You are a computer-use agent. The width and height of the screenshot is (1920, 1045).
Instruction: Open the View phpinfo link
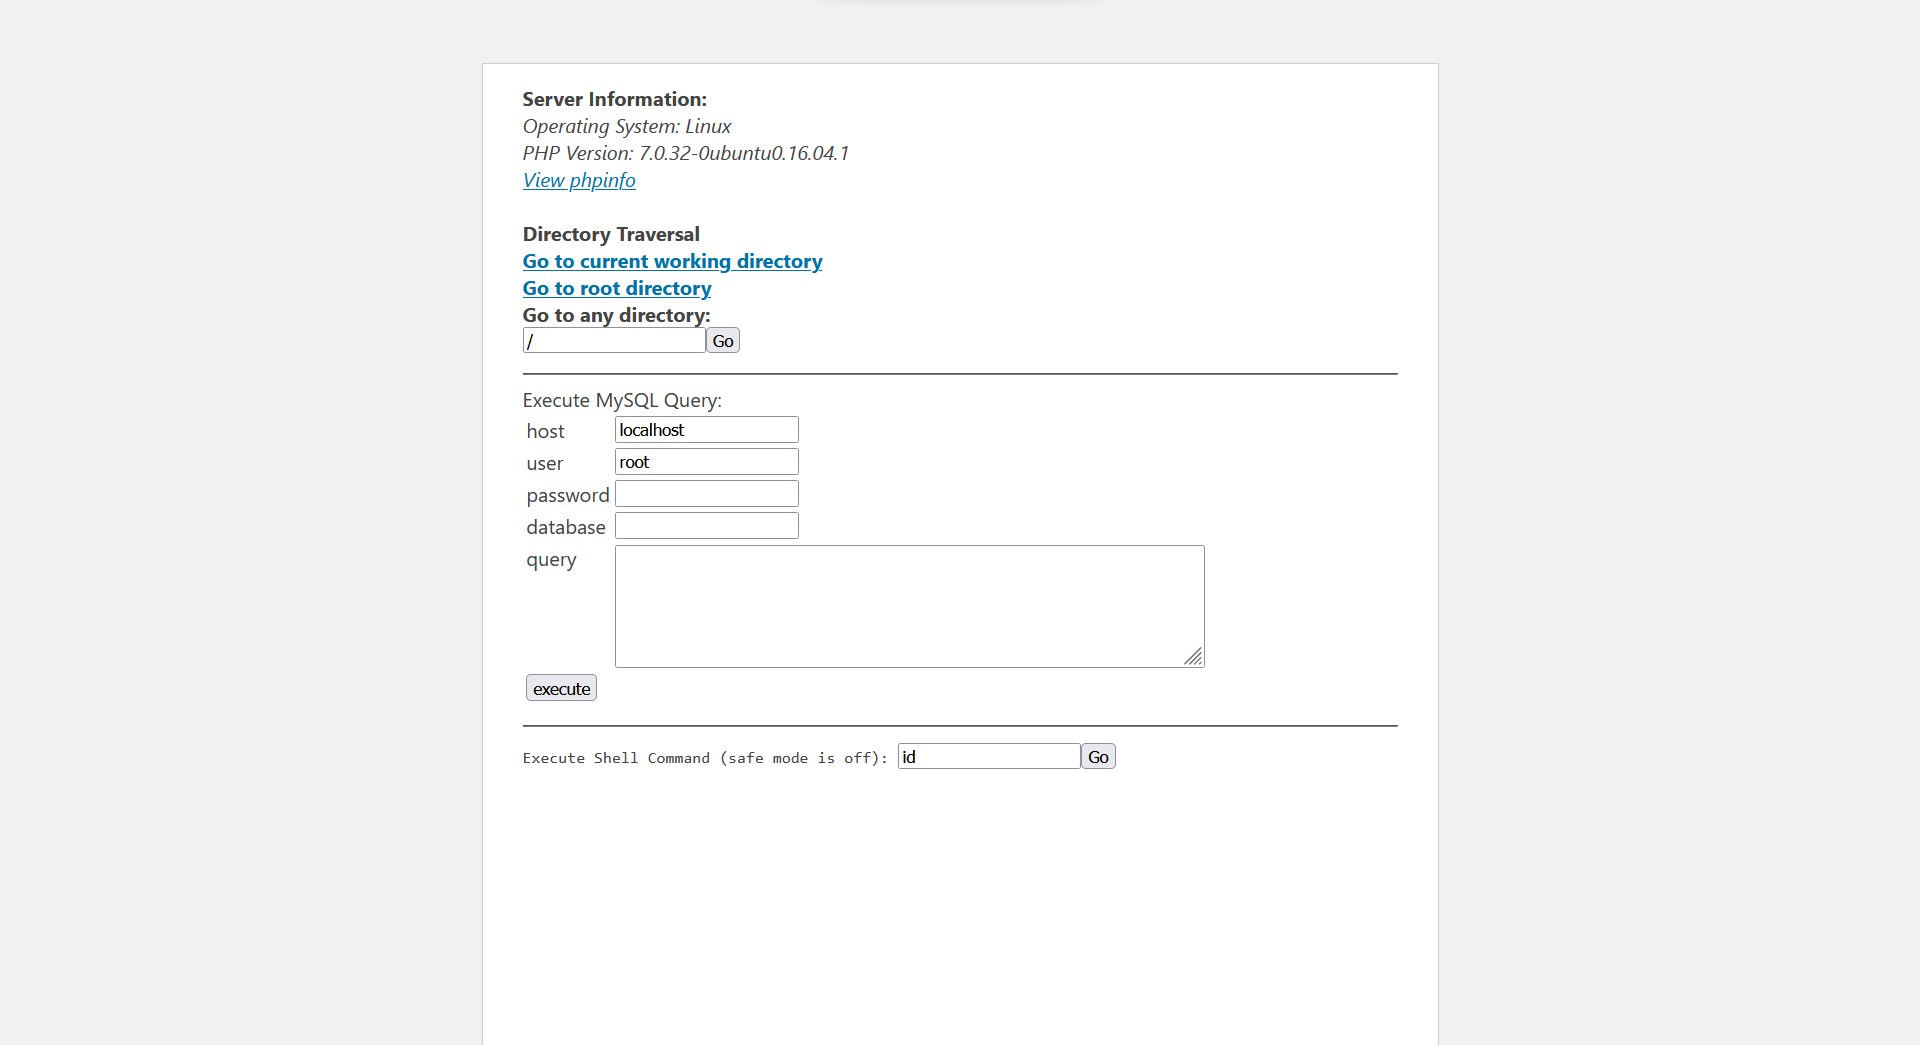tap(579, 180)
